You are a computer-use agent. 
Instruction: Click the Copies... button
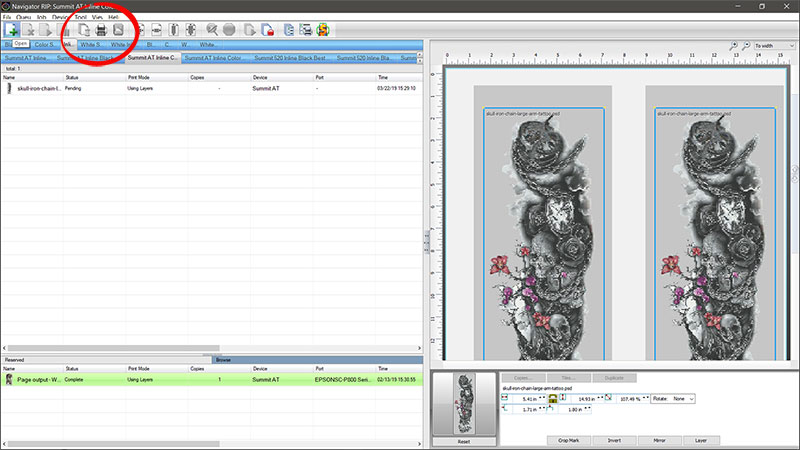tap(523, 378)
